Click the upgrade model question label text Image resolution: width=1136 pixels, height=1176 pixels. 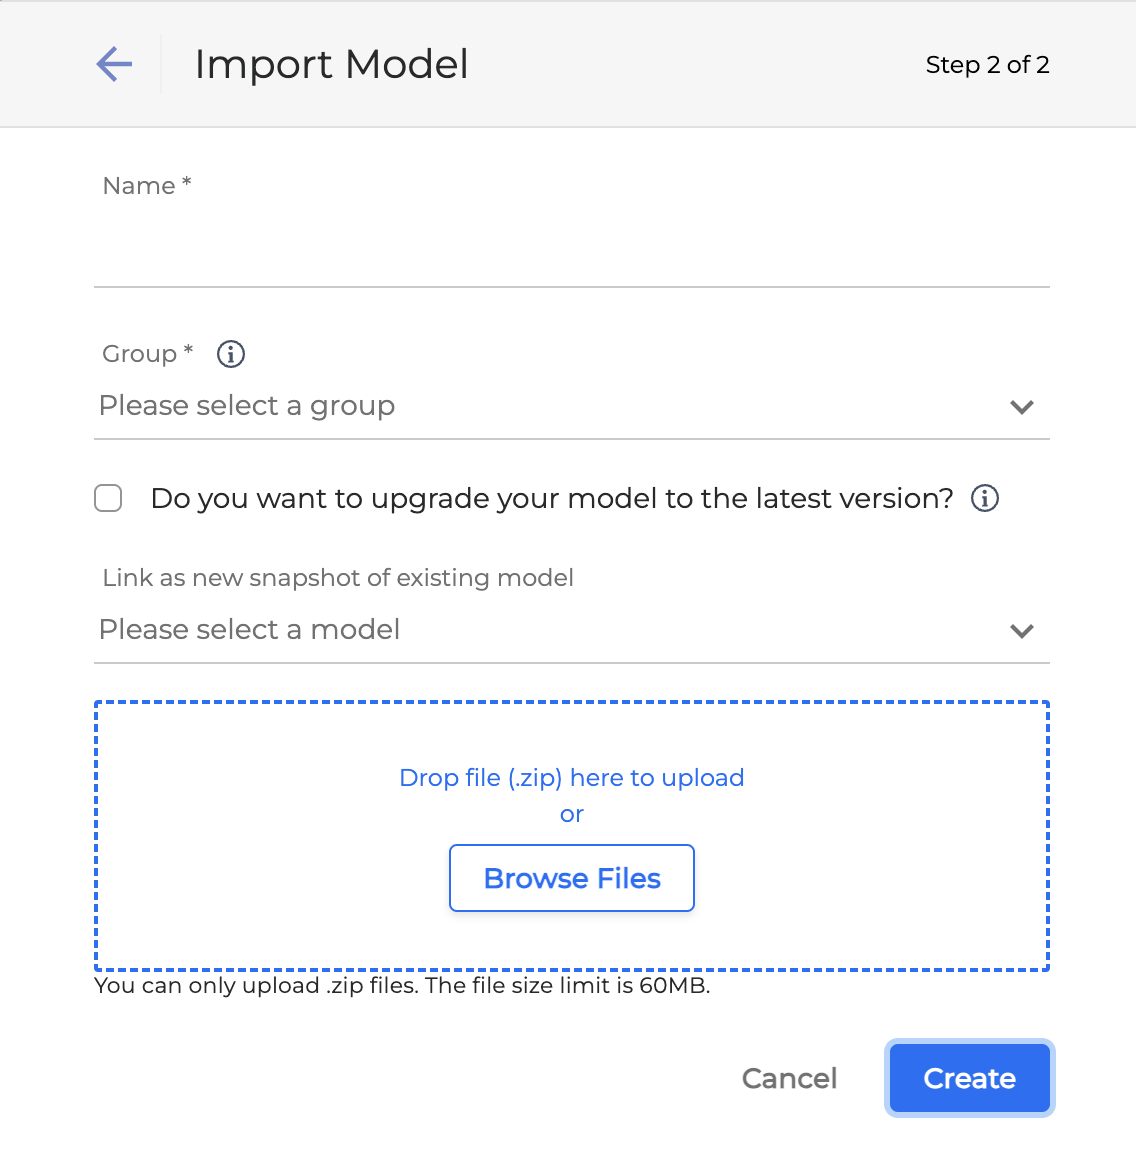tap(552, 498)
